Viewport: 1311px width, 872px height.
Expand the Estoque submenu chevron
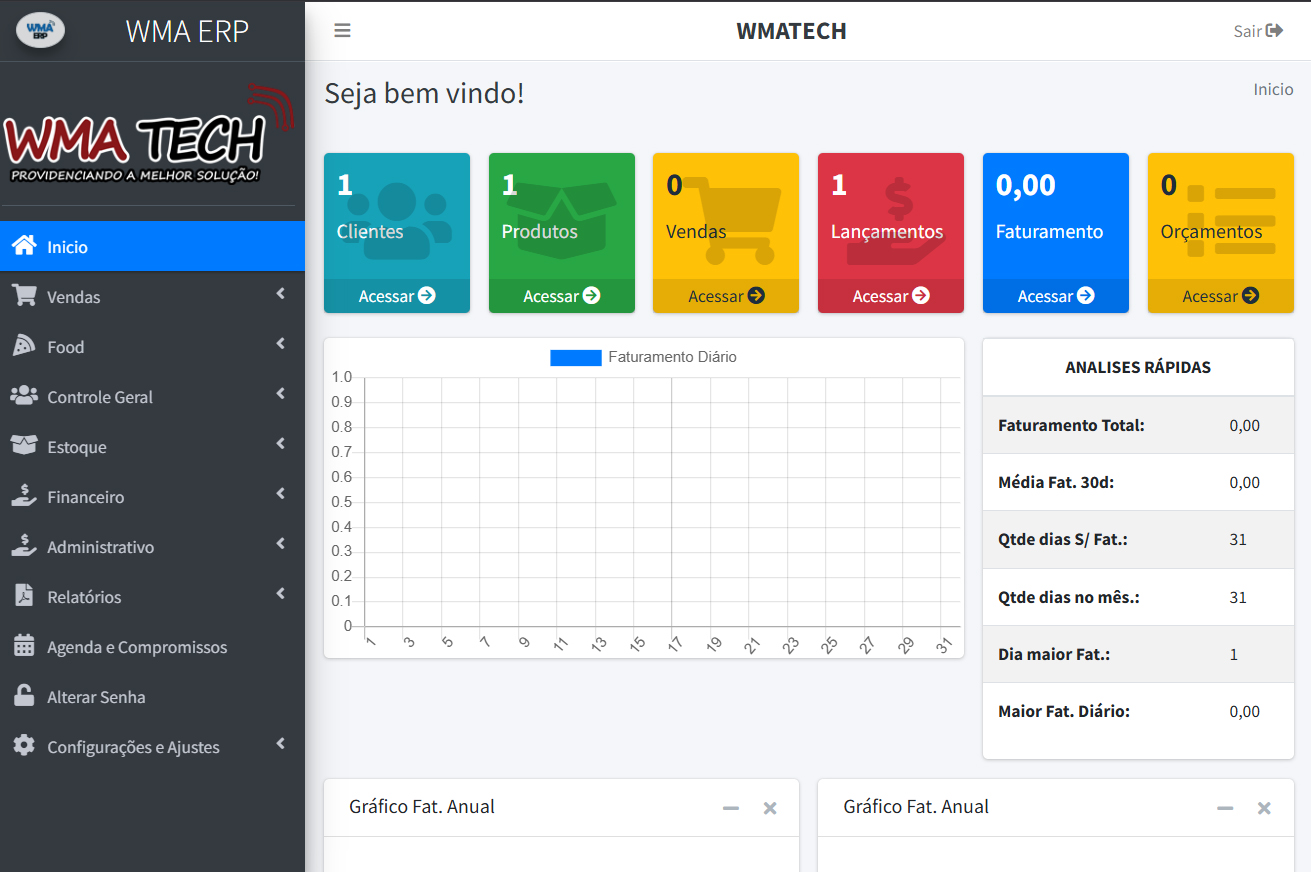281,444
